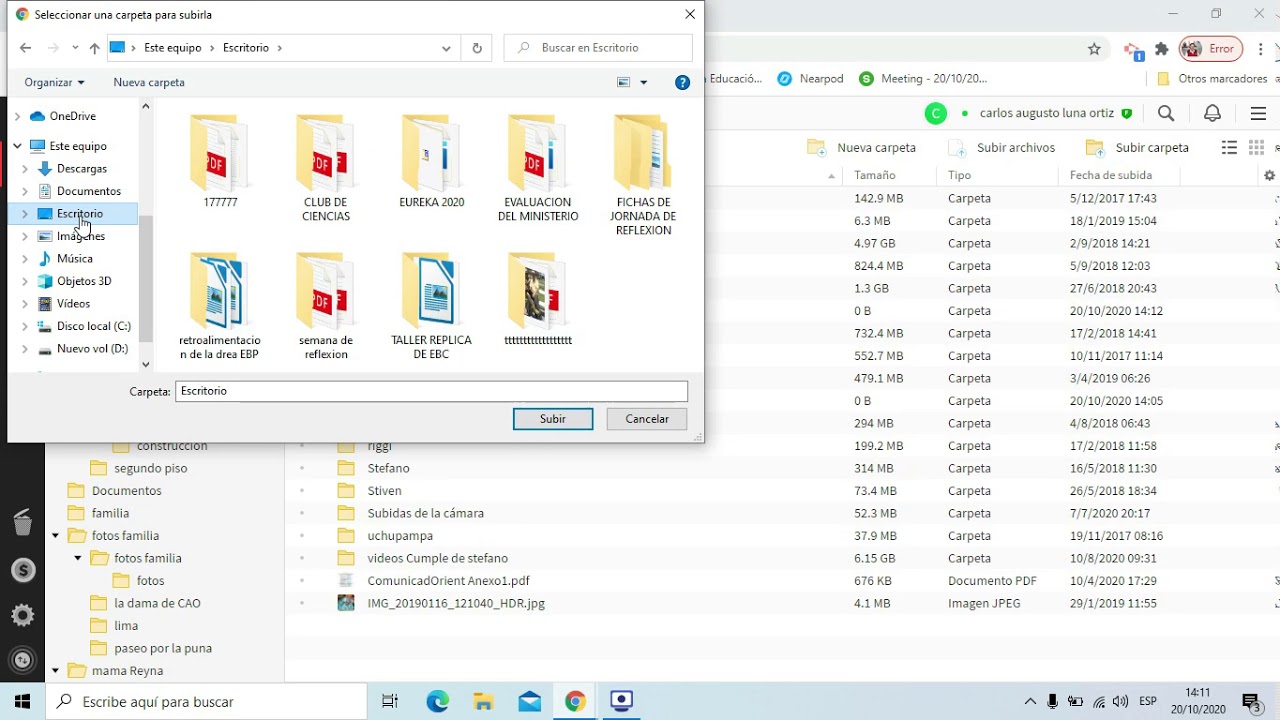
Task: Select Objetos 3D in navigation pane
Action: [84, 281]
